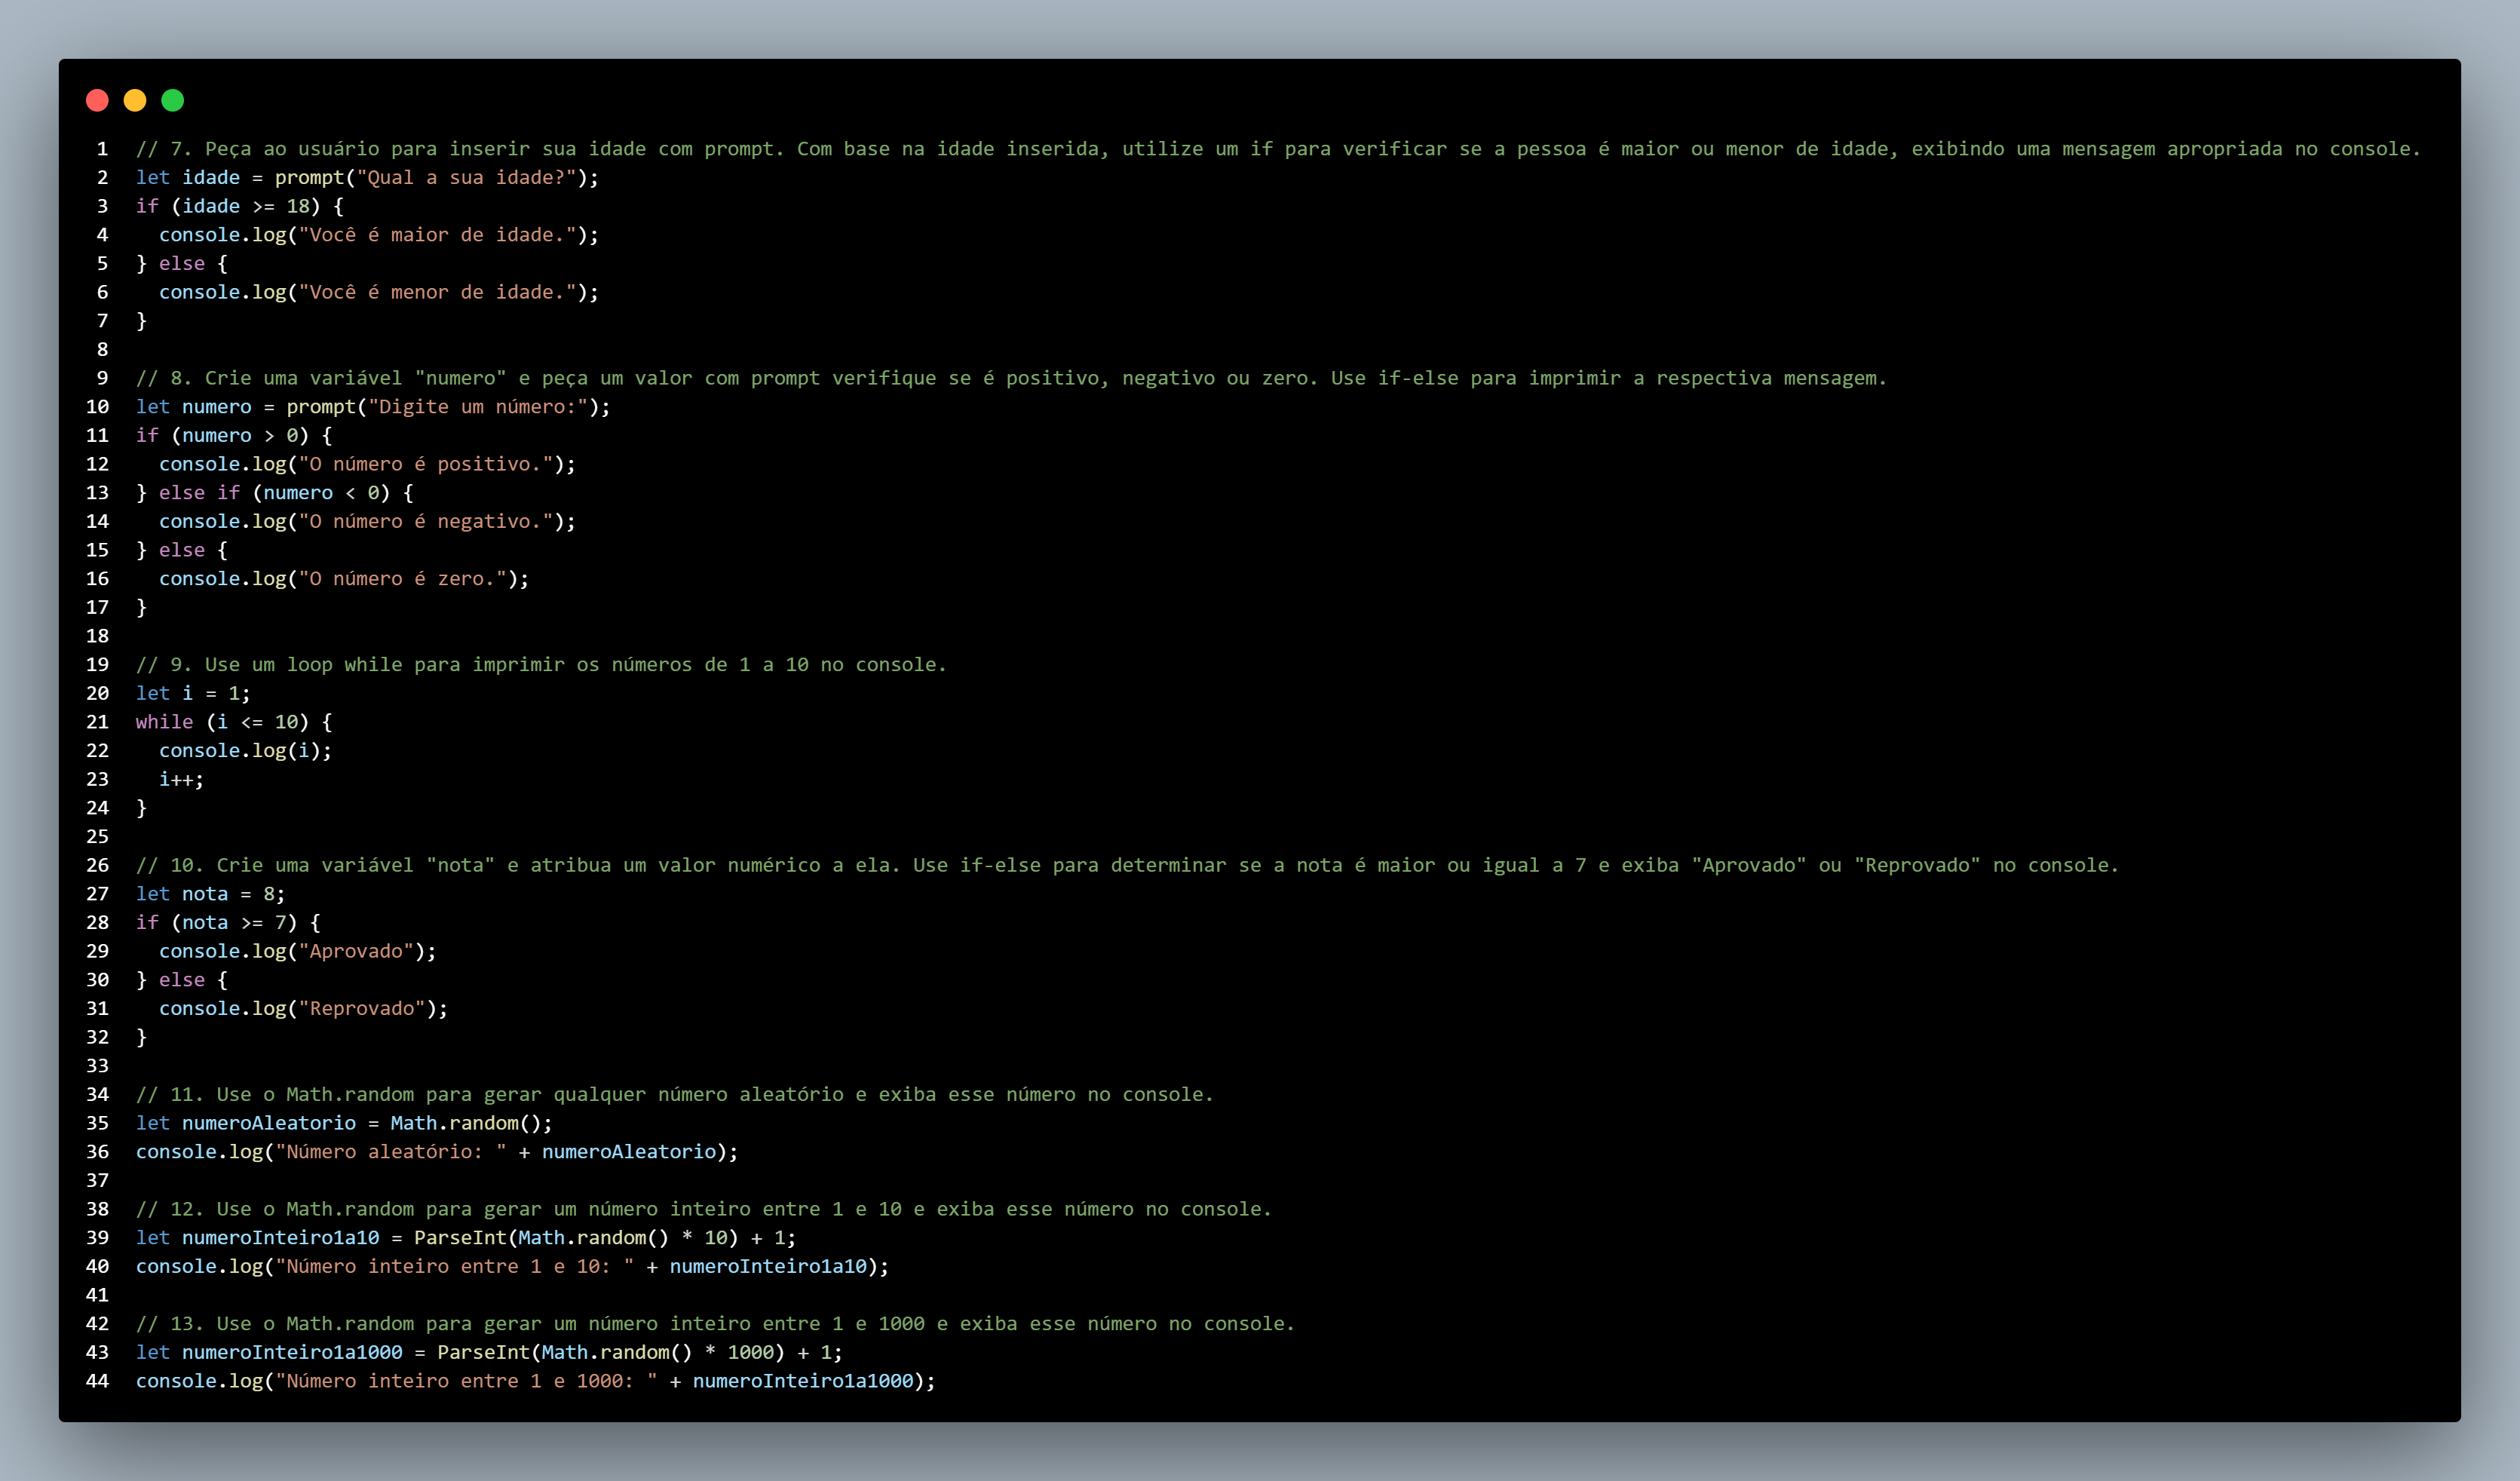Click the line 'let idade = prompt("Qual a sua idade?");'

[367, 178]
